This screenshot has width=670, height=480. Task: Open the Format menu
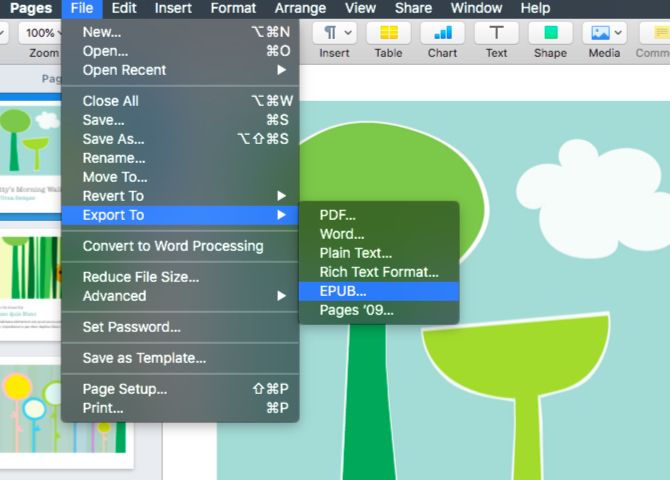(x=233, y=8)
